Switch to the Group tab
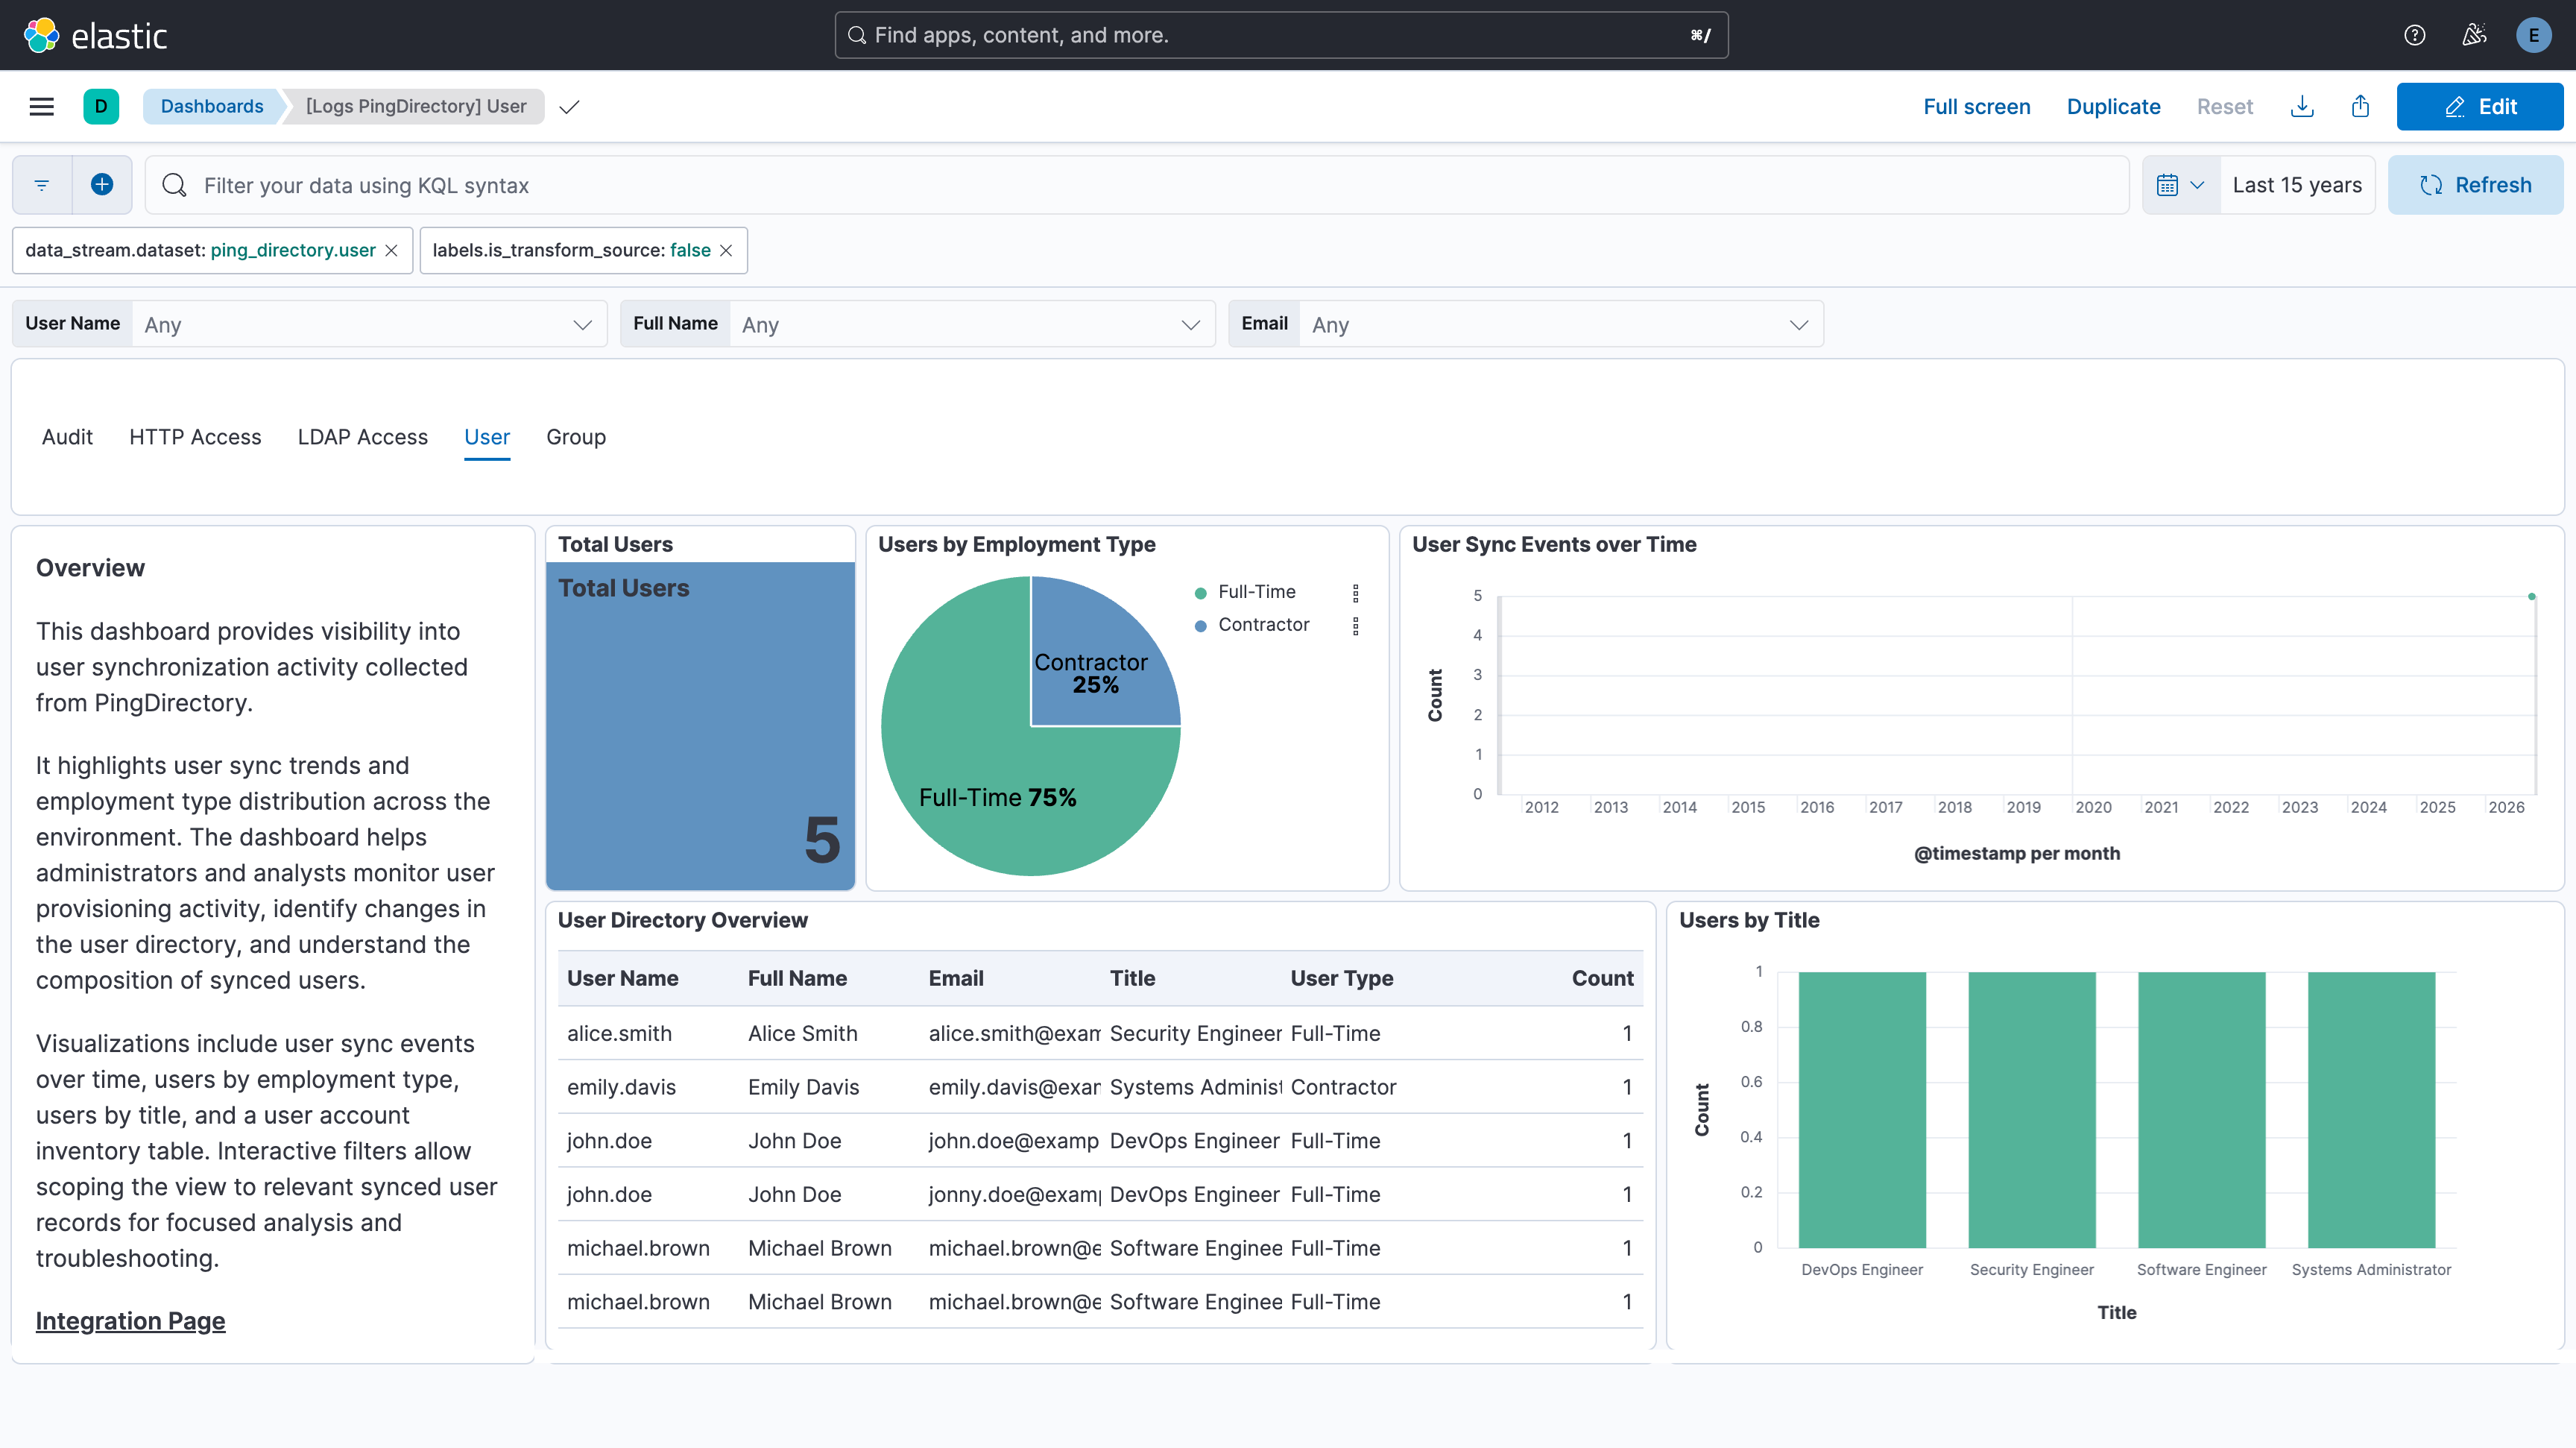 point(576,437)
